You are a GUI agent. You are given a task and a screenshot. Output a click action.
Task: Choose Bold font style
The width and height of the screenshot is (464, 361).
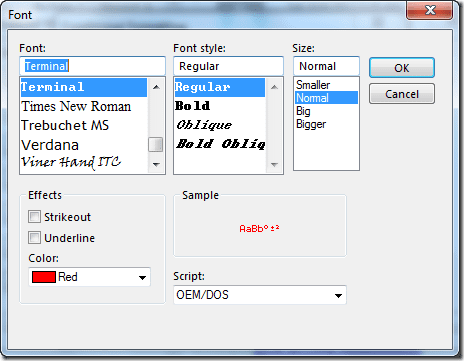click(x=220, y=106)
